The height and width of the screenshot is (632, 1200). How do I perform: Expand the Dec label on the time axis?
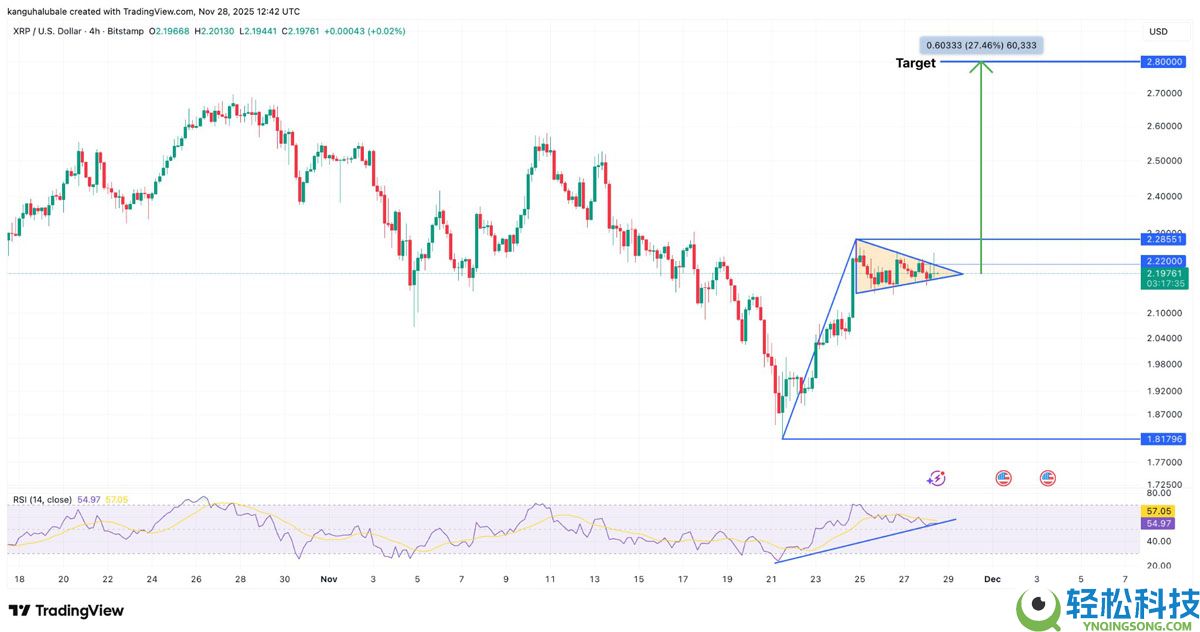992,578
